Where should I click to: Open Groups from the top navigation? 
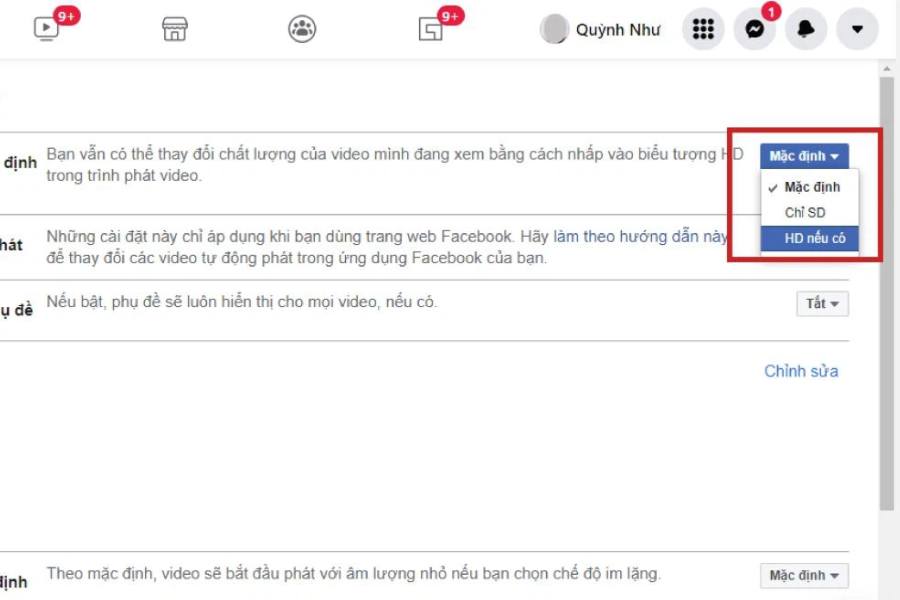(x=300, y=30)
